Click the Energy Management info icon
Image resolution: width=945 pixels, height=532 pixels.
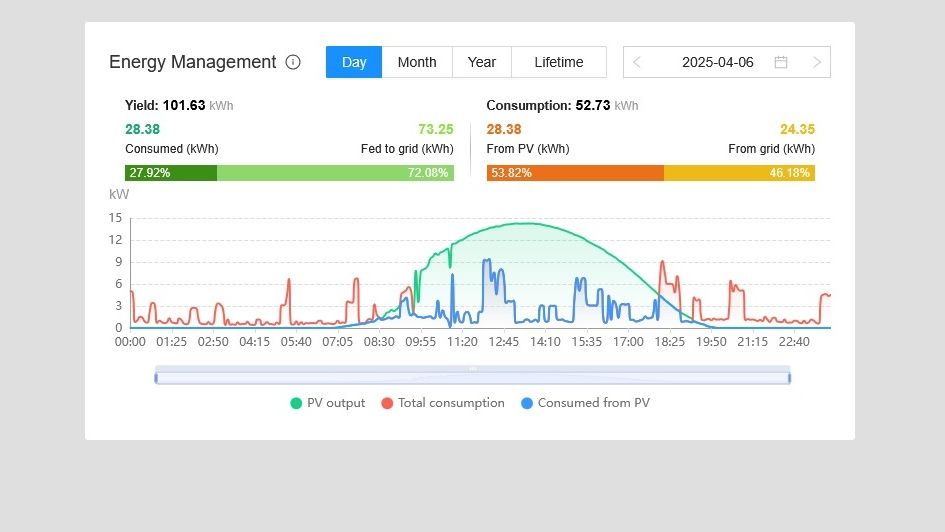(x=293, y=62)
